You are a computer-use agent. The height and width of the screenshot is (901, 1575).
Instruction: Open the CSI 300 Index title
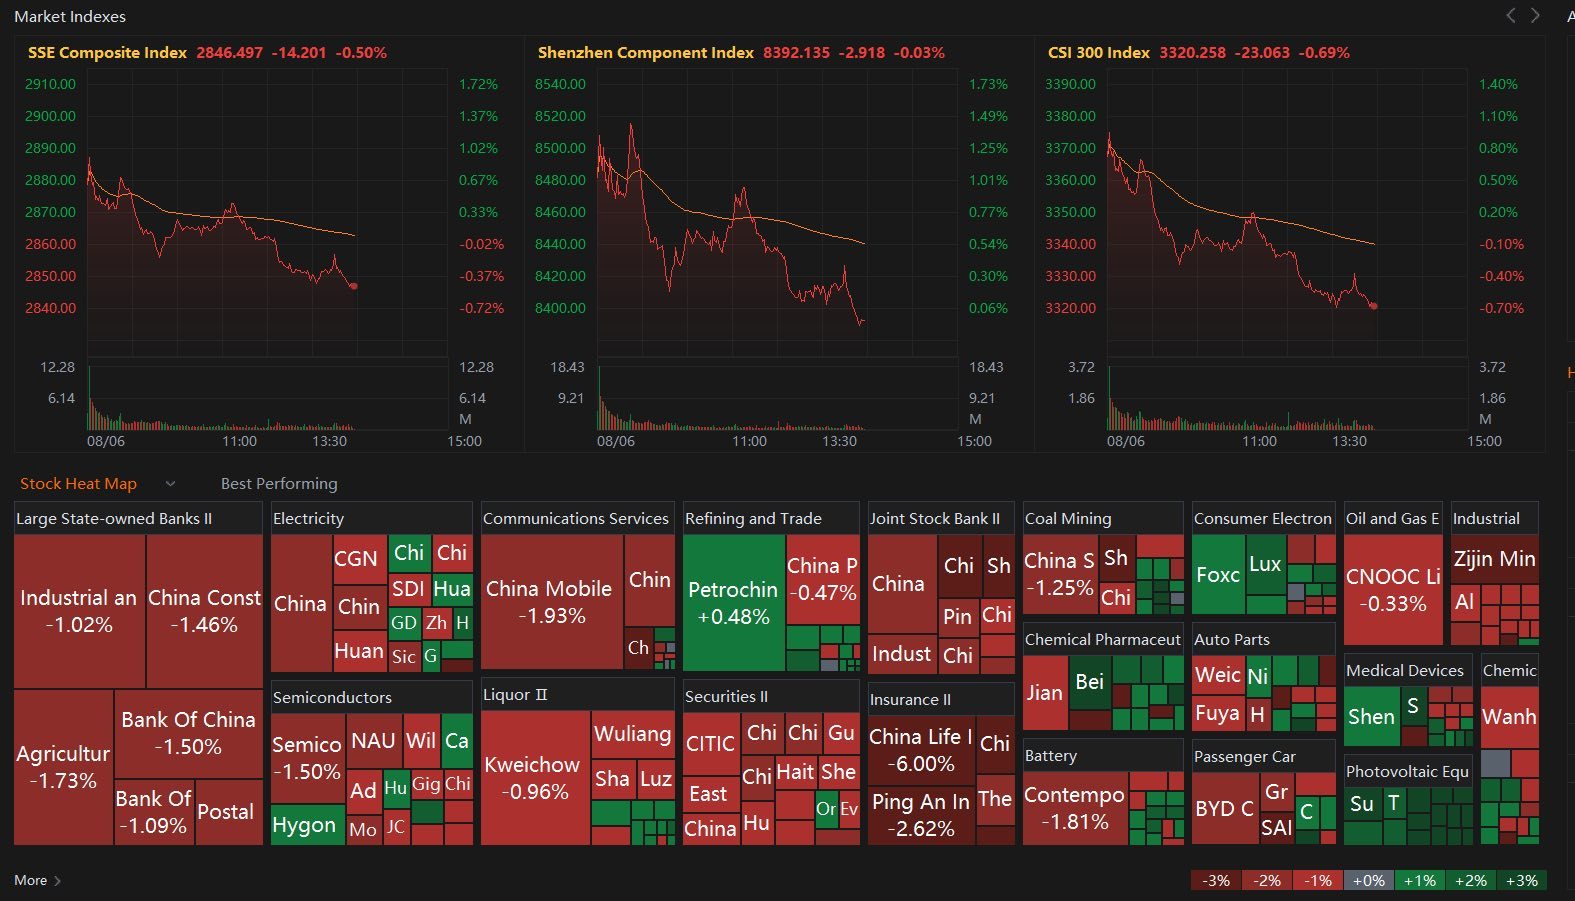1099,53
